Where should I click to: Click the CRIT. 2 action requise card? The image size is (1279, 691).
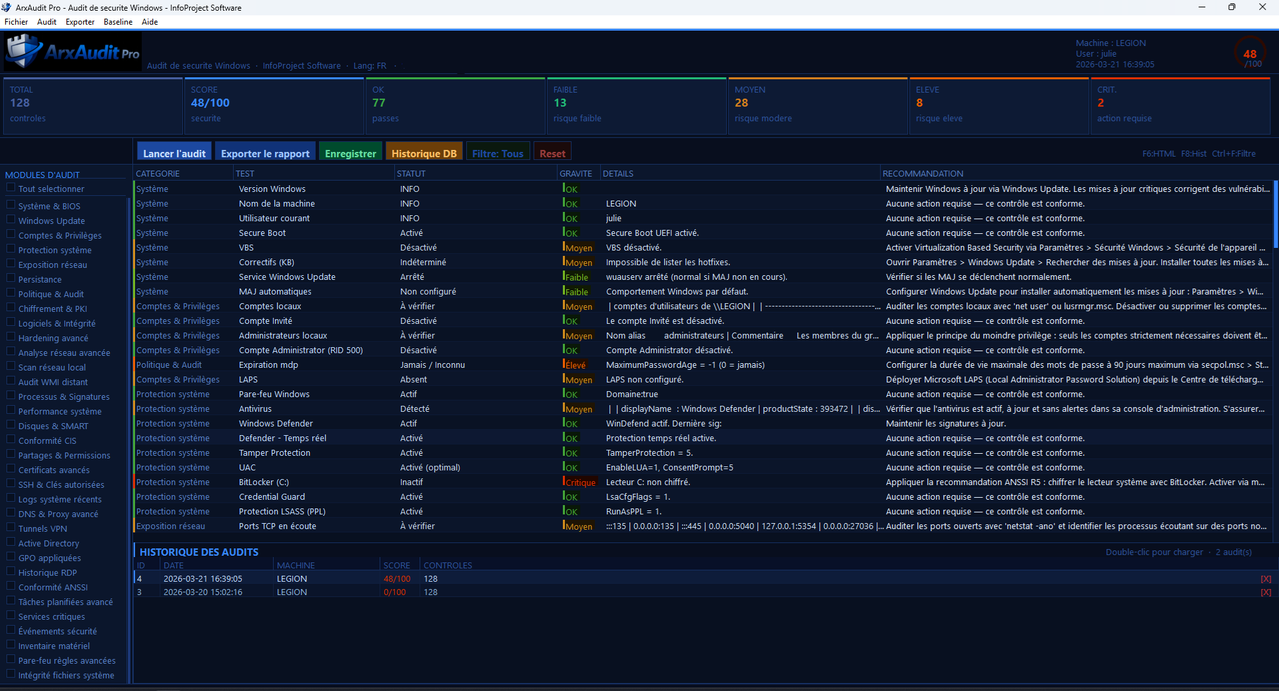click(1183, 105)
